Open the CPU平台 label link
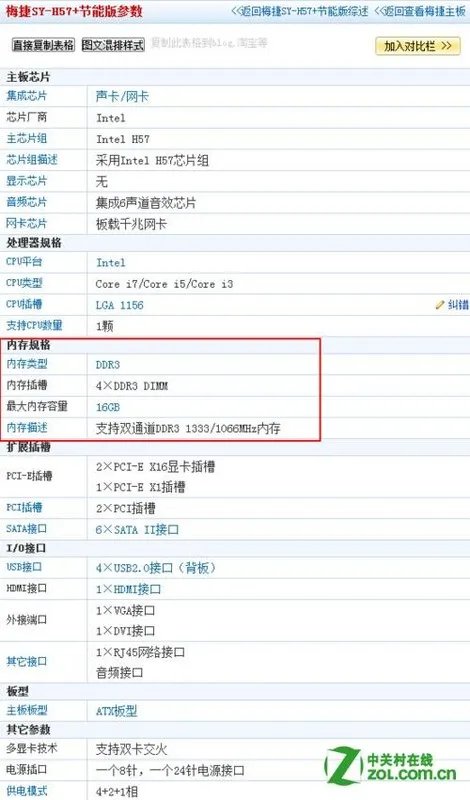The width and height of the screenshot is (470, 800). (24, 262)
